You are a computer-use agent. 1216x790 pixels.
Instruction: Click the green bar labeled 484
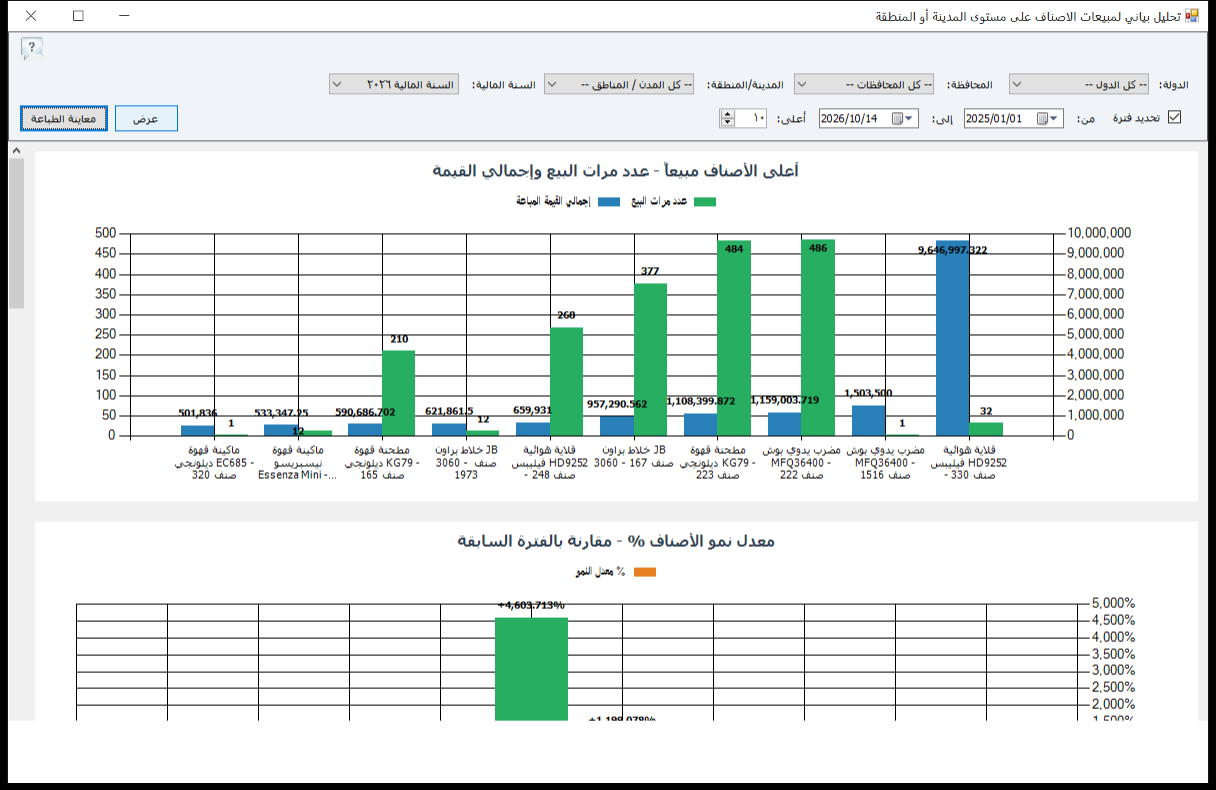[734, 338]
